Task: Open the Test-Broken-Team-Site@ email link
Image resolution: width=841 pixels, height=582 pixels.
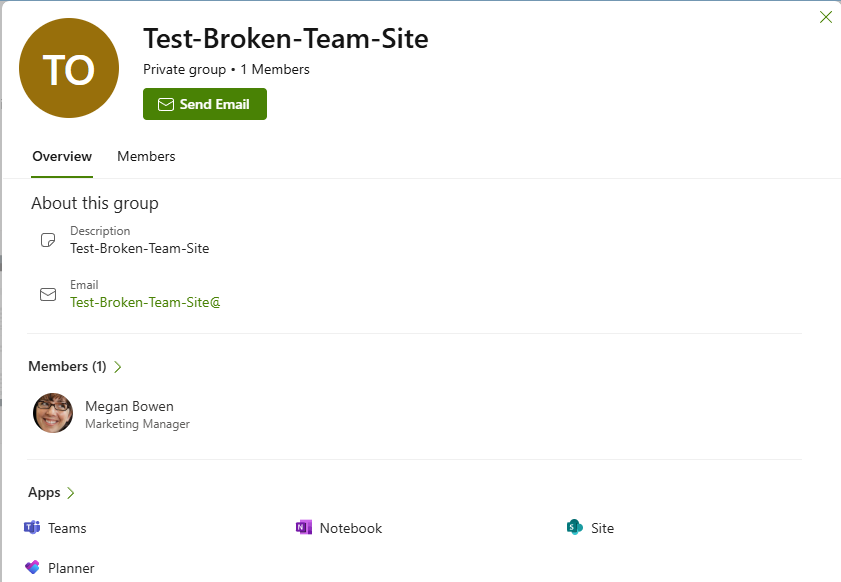Action: click(x=145, y=303)
